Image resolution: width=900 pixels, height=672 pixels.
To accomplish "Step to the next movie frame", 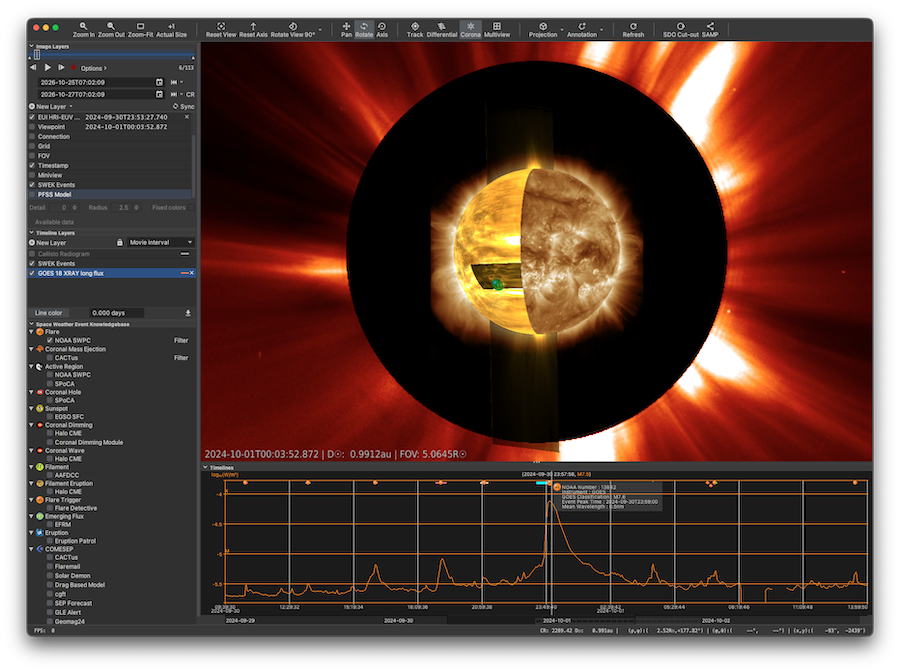I will [x=61, y=68].
